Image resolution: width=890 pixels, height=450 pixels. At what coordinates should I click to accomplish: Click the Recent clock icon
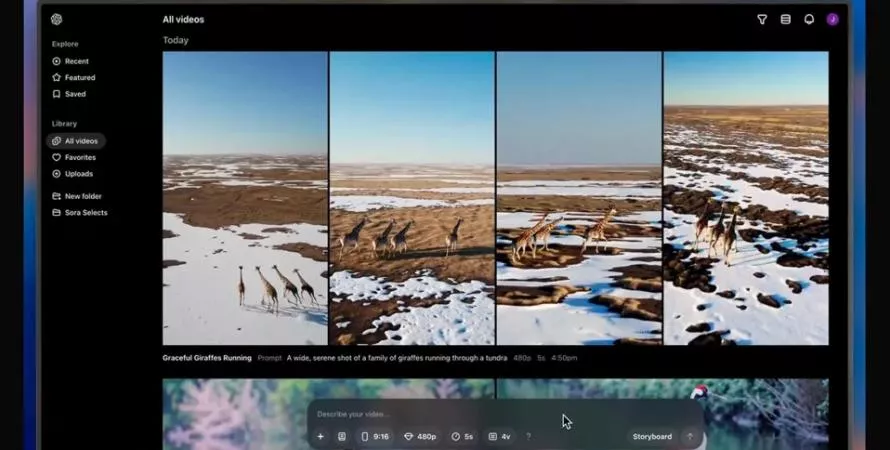point(56,61)
